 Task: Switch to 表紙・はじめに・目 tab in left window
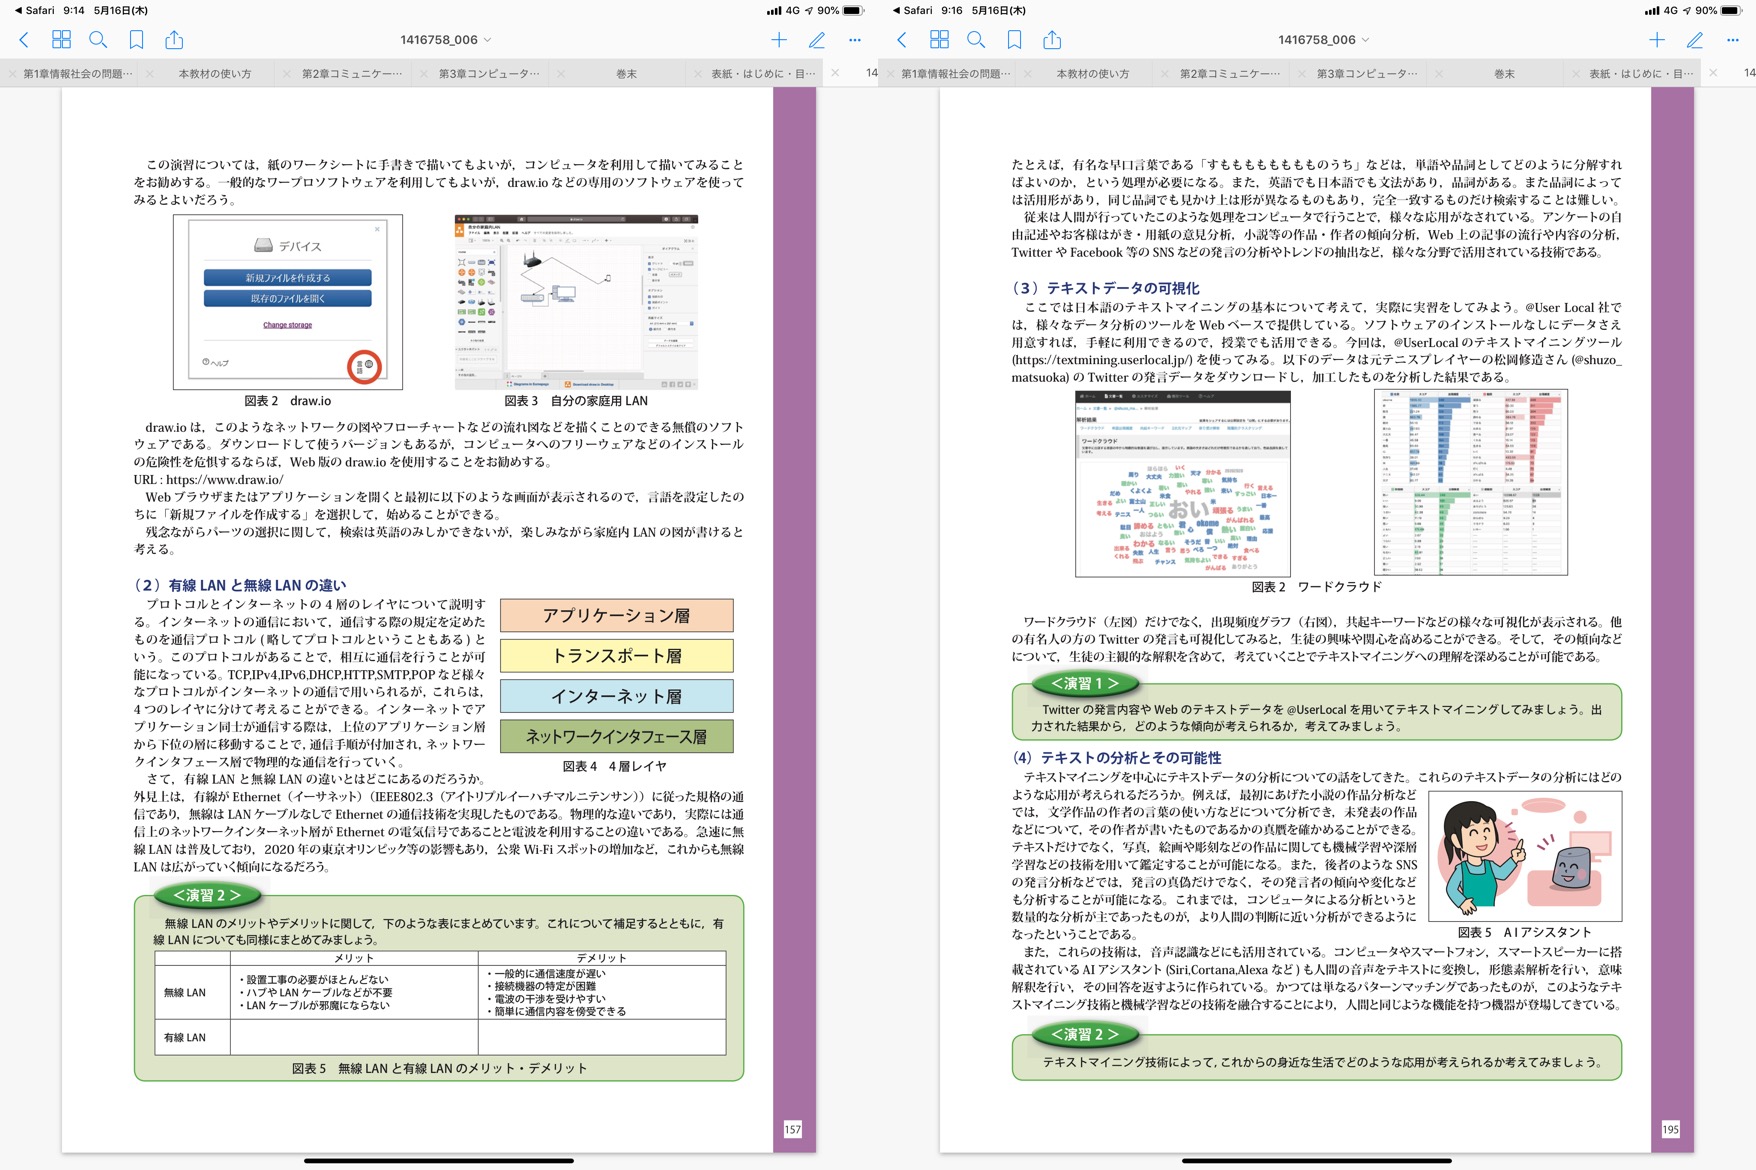click(763, 73)
